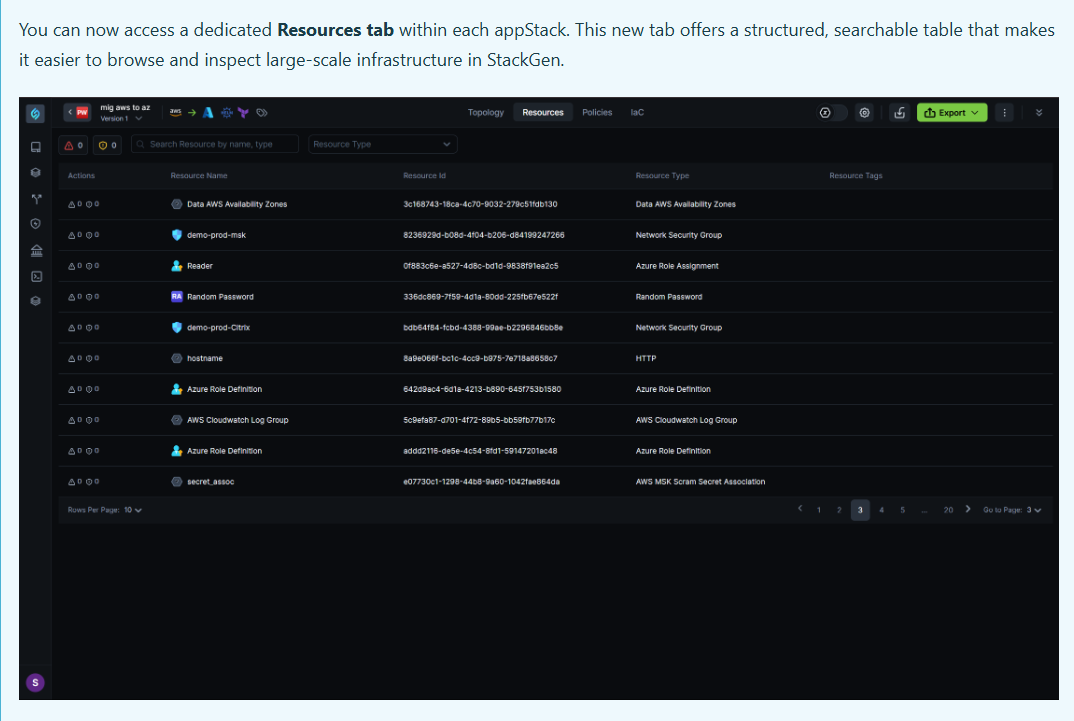Focus the Search Resource input field

[215, 144]
